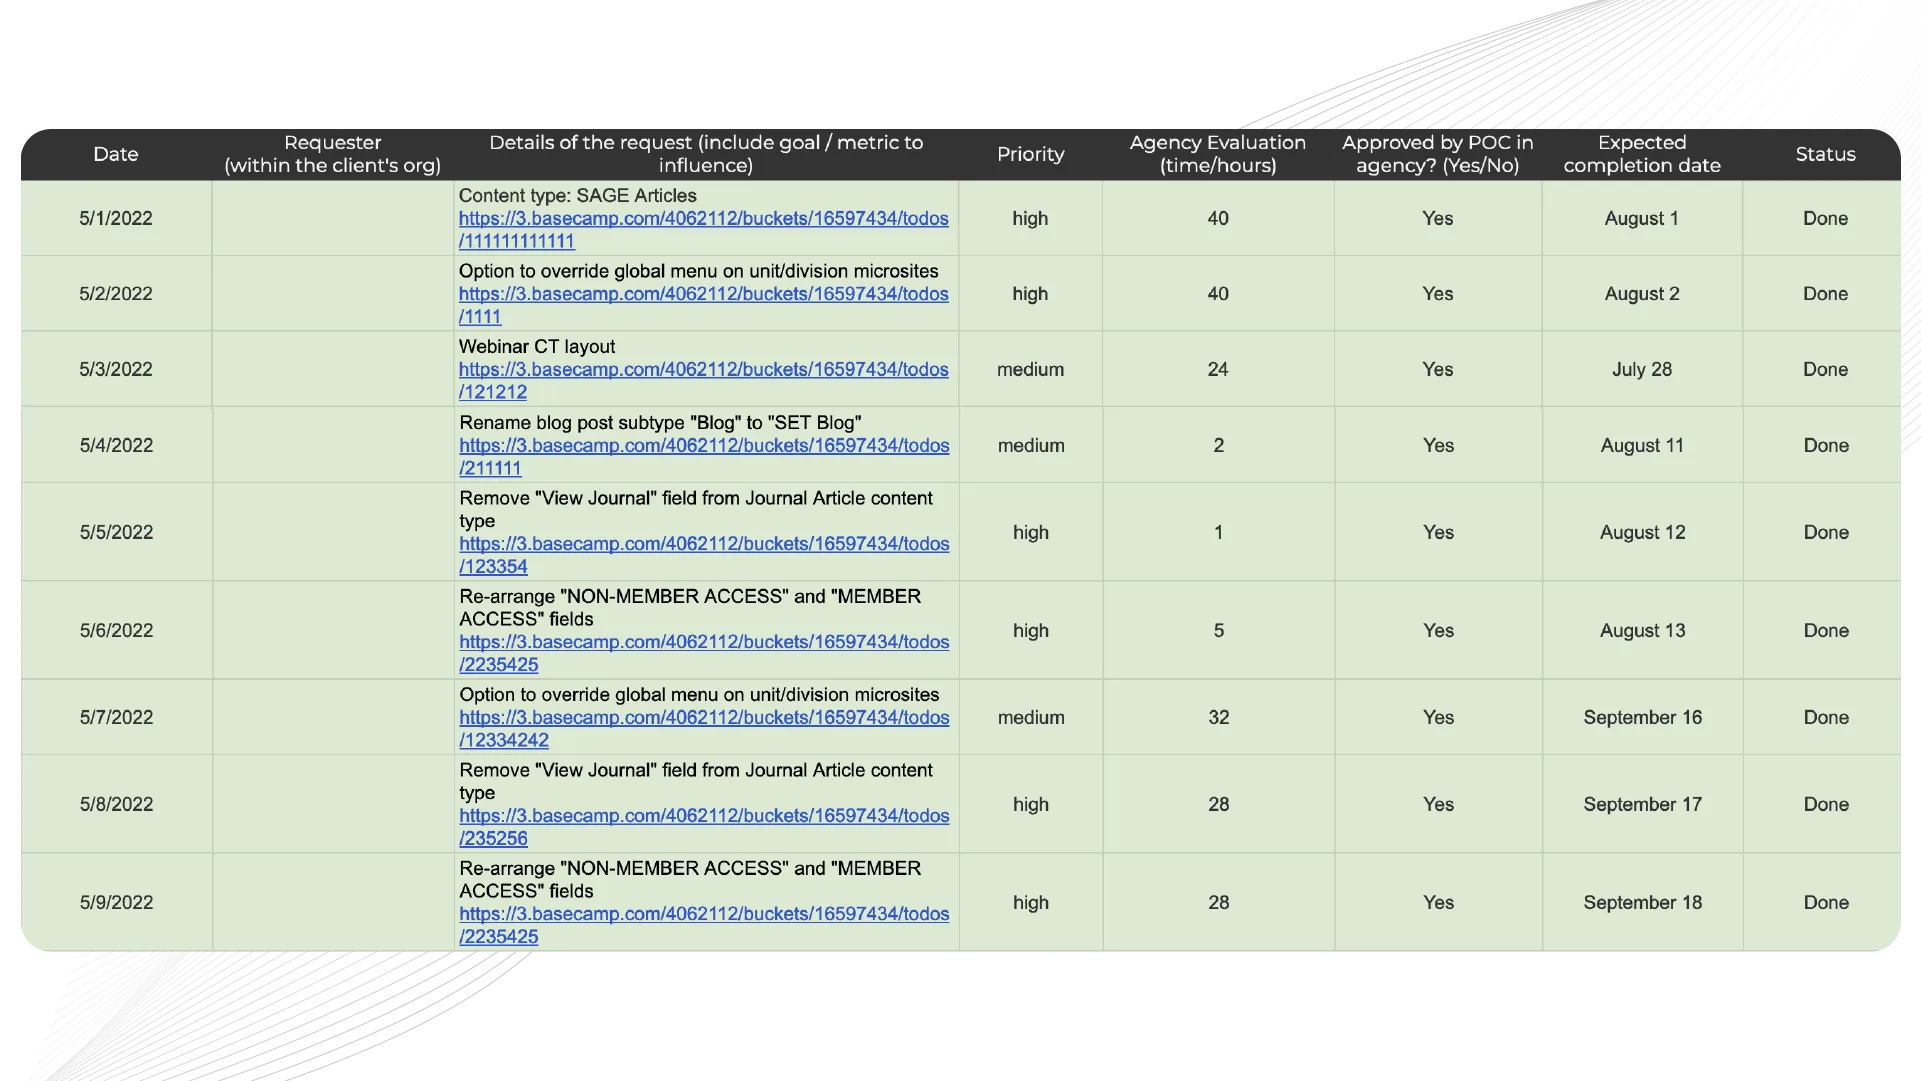The image size is (1921, 1081).
Task: Open the Webinar CT layout basecamp link
Action: 703,380
